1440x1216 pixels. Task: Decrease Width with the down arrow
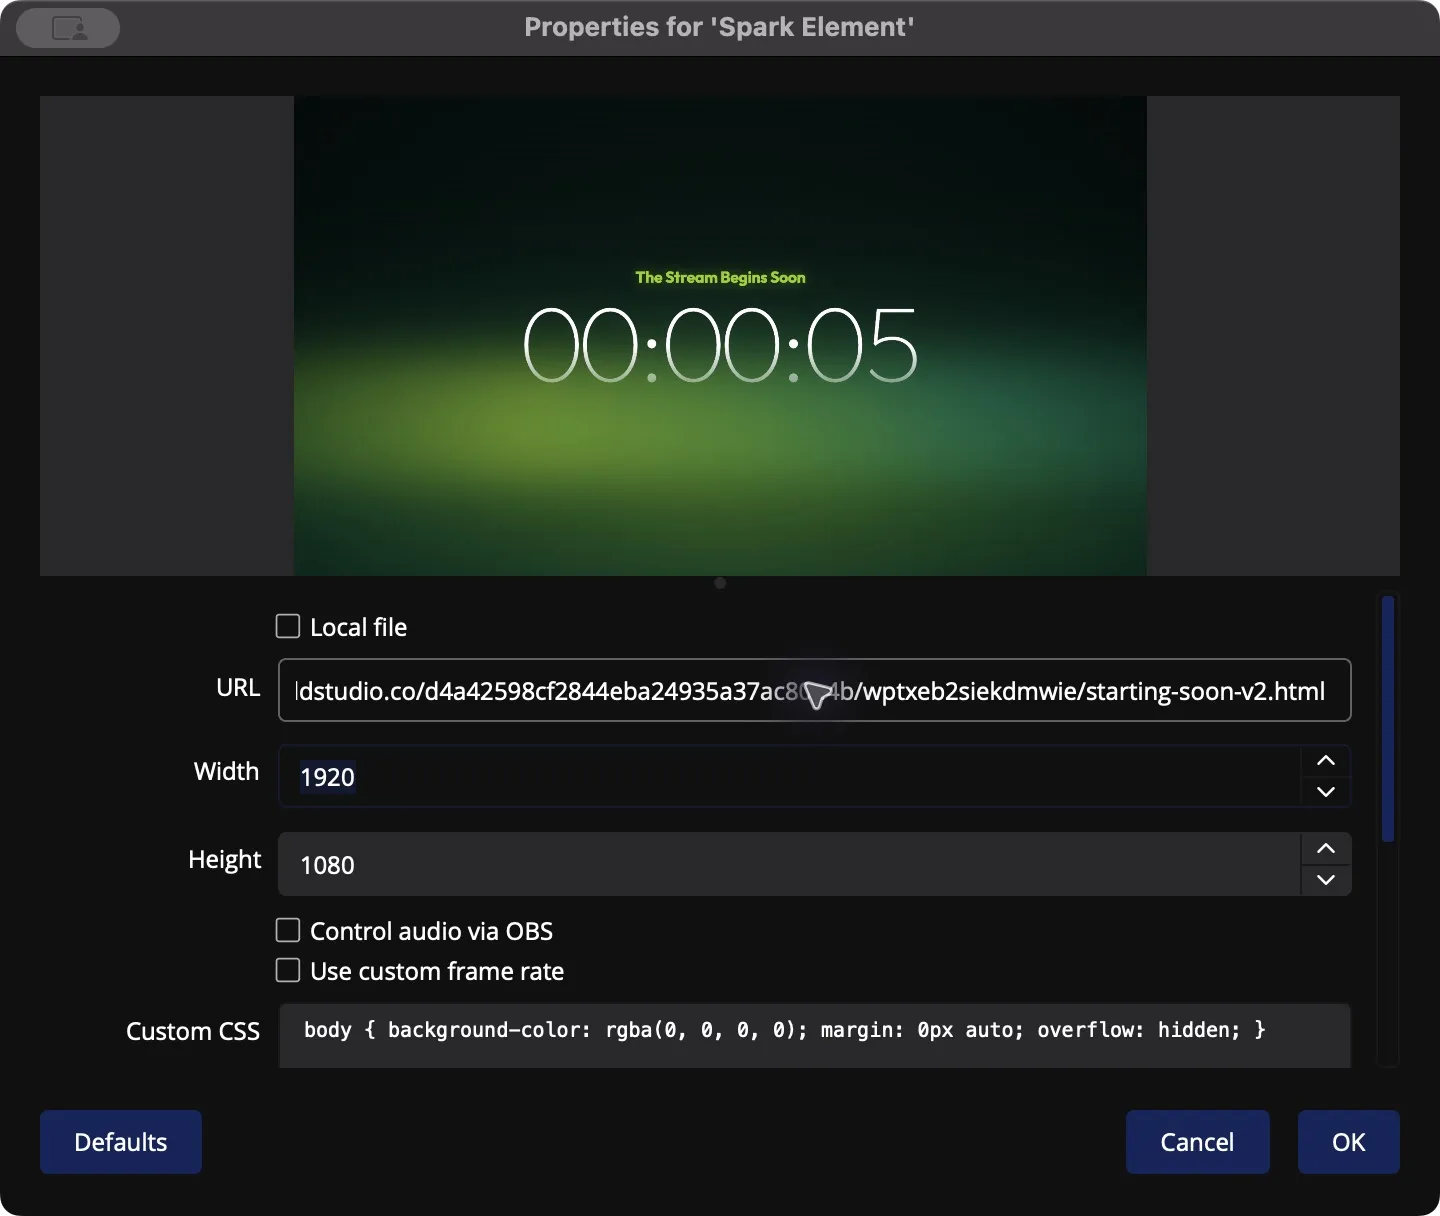pyautogui.click(x=1326, y=792)
